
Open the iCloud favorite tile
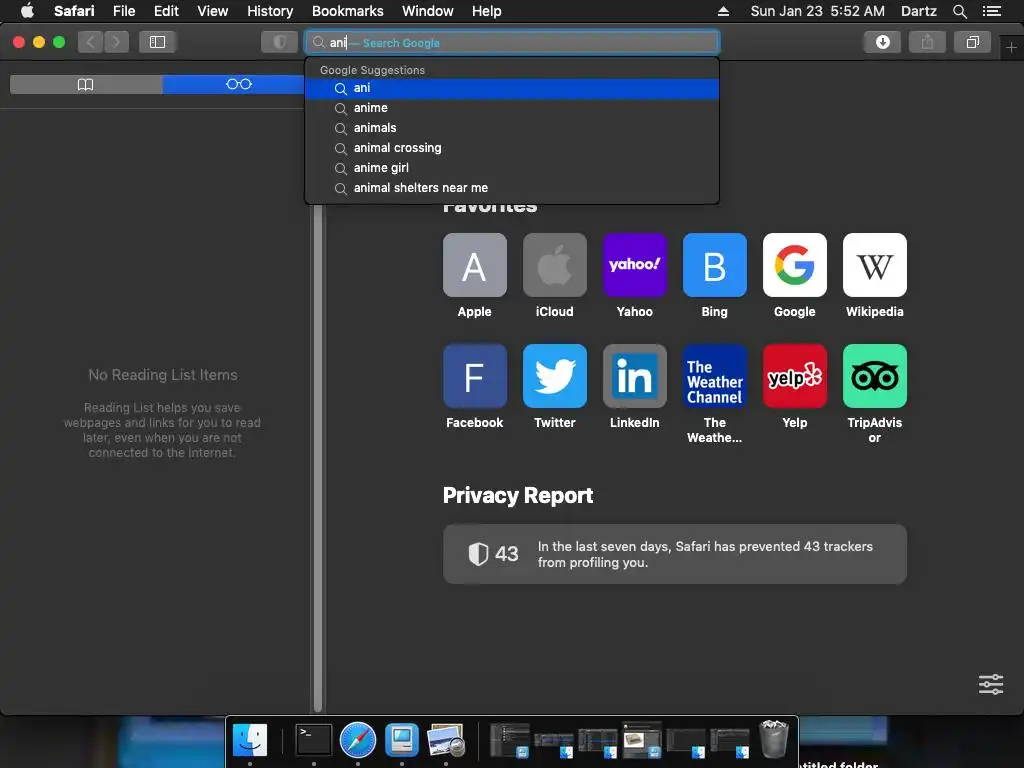[554, 265]
